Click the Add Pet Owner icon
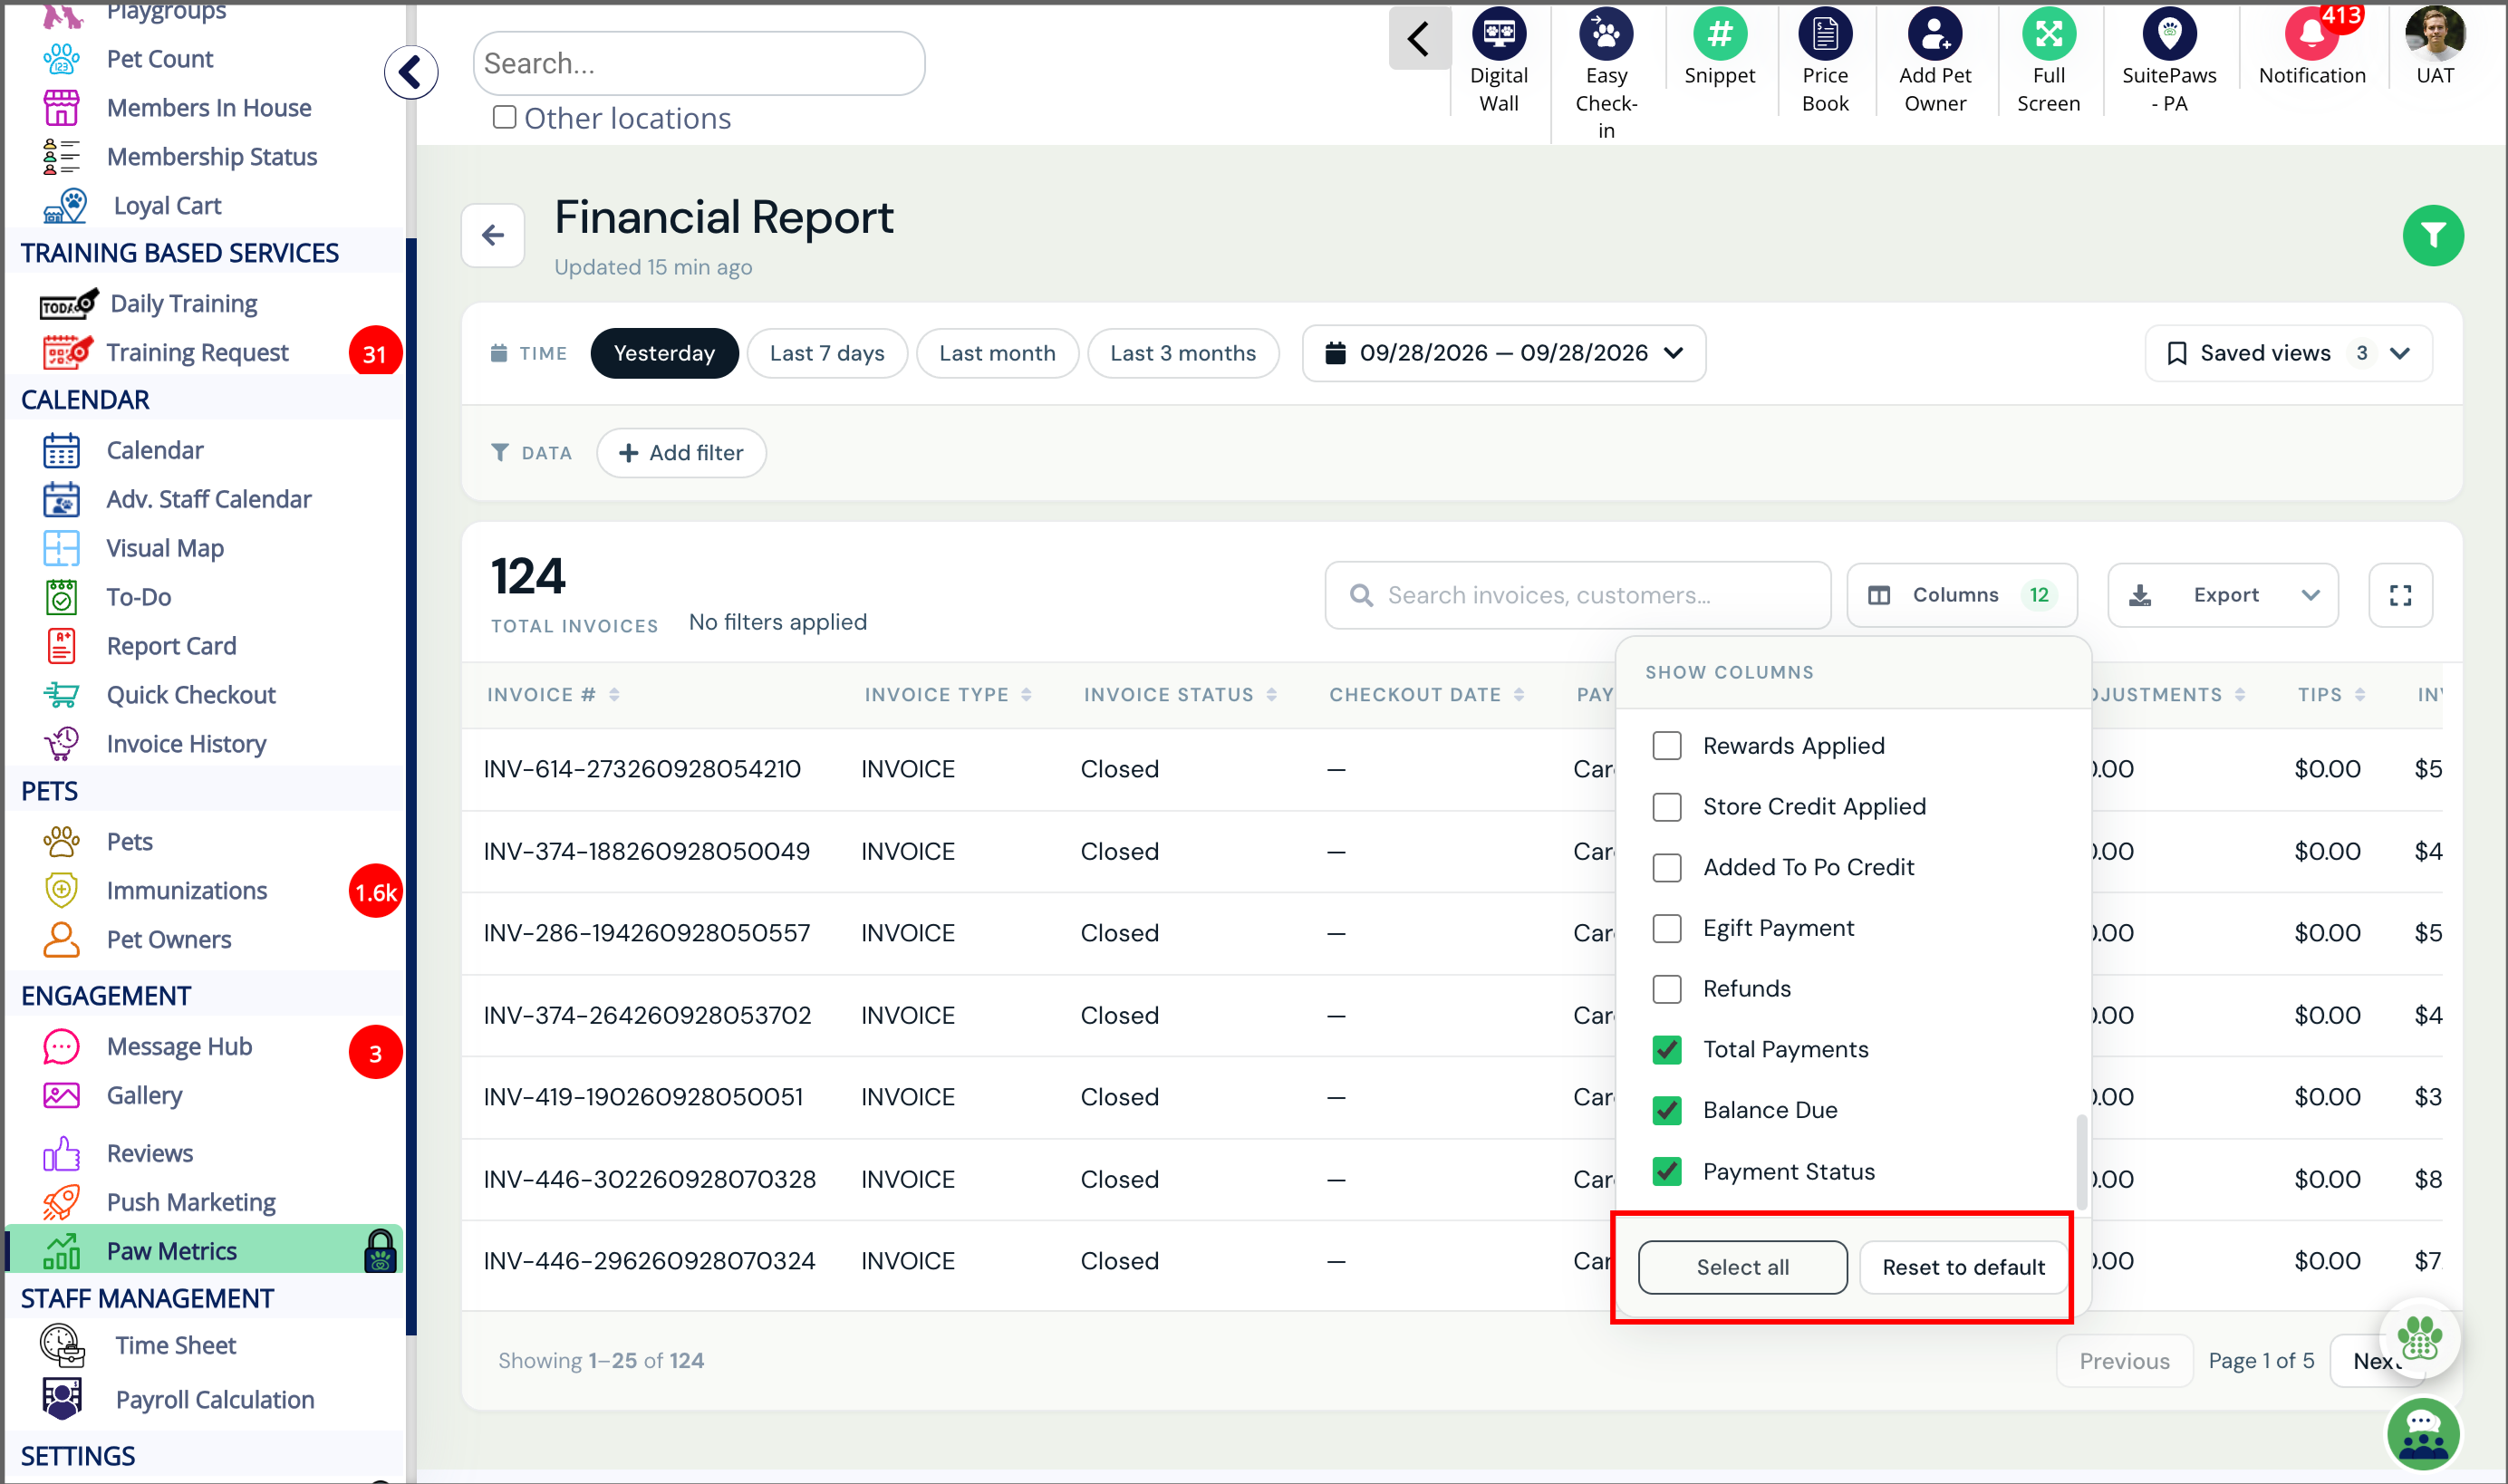Screen dimensions: 2508x1484 [x=1934, y=35]
